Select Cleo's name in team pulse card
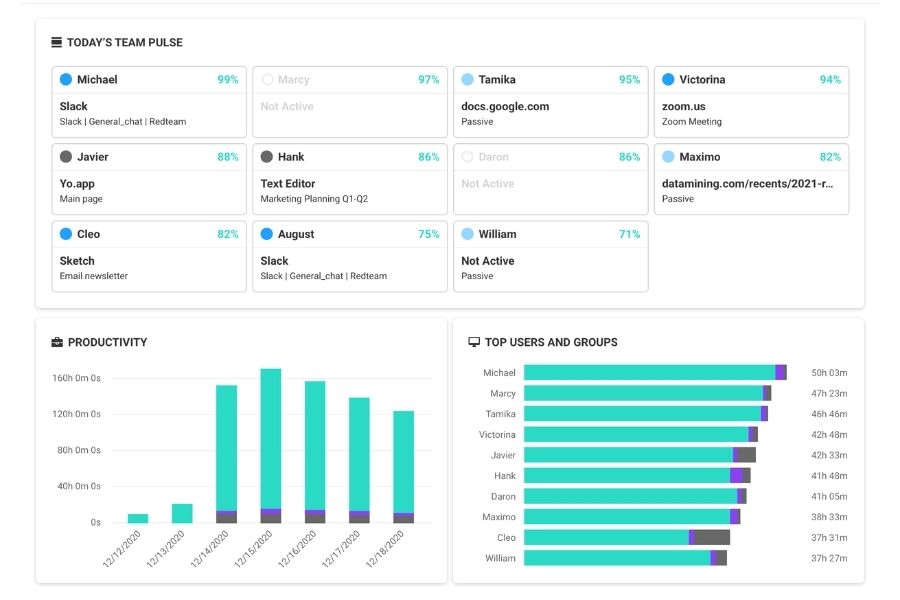The height and width of the screenshot is (600, 900). (88, 234)
